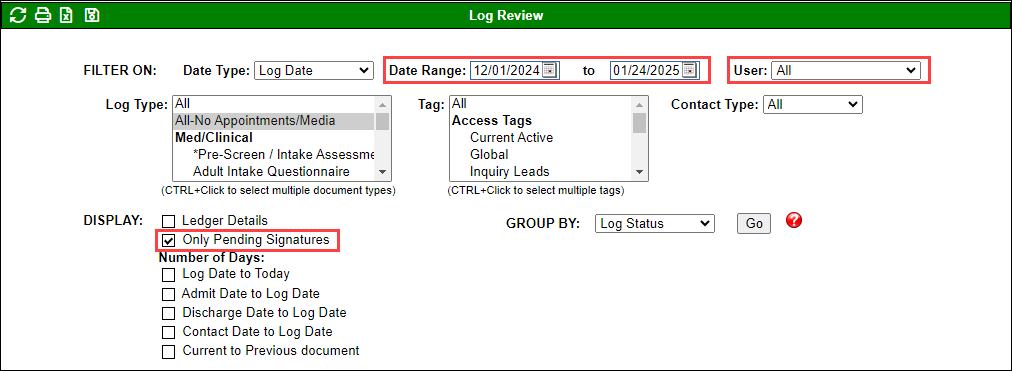Viewport: 1012px width, 371px height.
Task: Open the end date calendar picker
Action: pyautogui.click(x=689, y=70)
